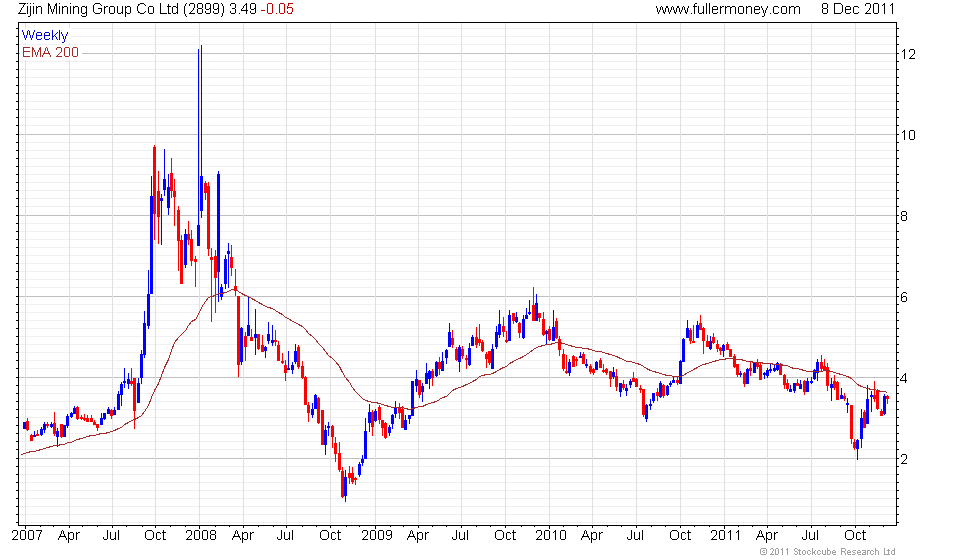
Task: Click the chart title Zijin Mining Group Co Ltd
Action: (x=98, y=9)
